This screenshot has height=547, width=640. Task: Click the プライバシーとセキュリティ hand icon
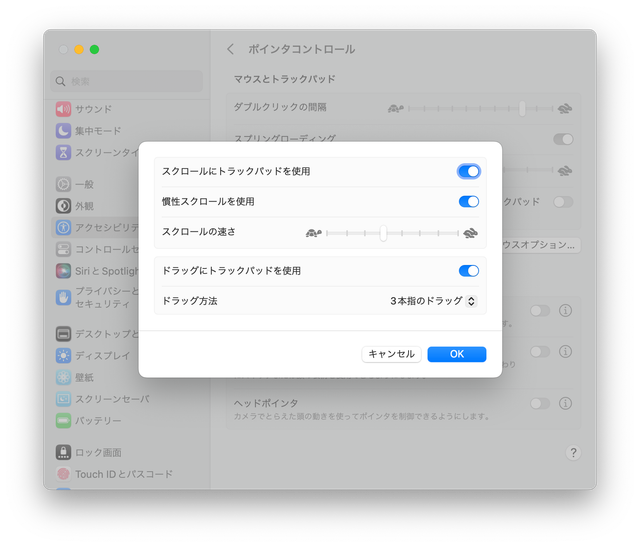(x=63, y=298)
